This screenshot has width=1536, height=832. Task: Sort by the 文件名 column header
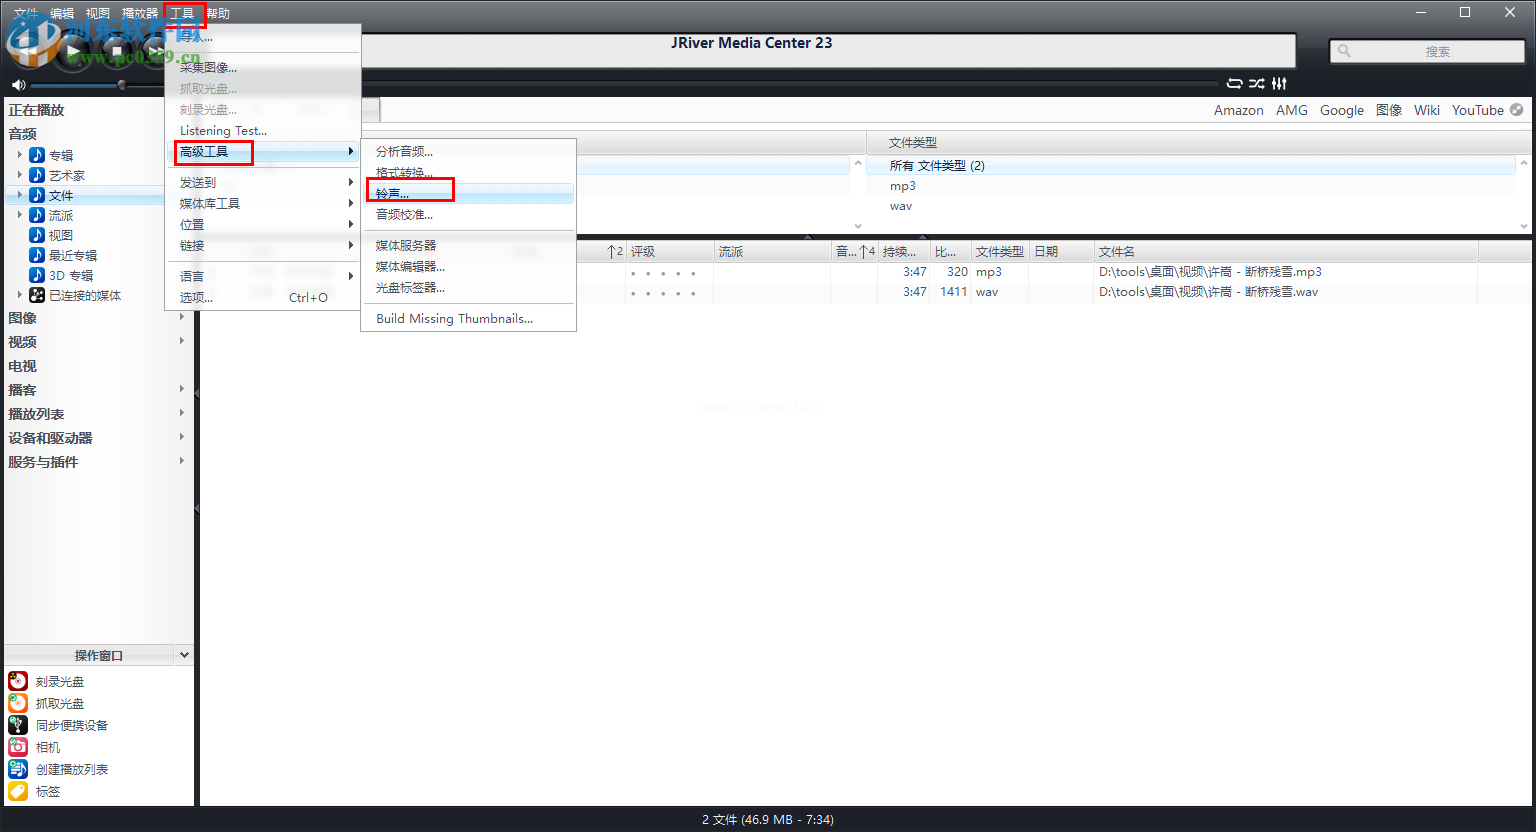point(1286,251)
